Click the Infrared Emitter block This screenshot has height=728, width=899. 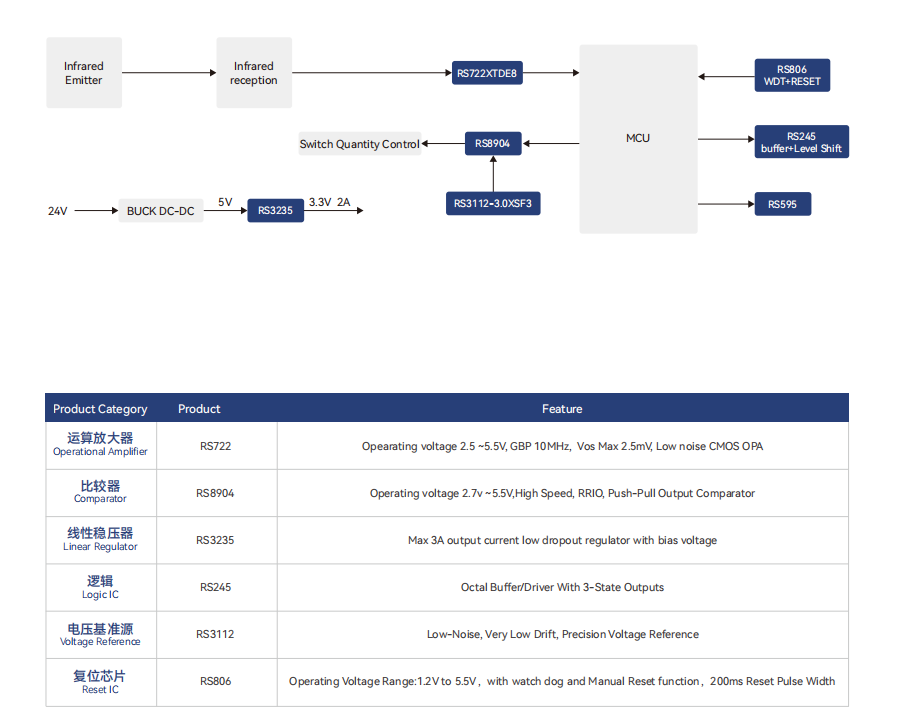[x=84, y=73]
